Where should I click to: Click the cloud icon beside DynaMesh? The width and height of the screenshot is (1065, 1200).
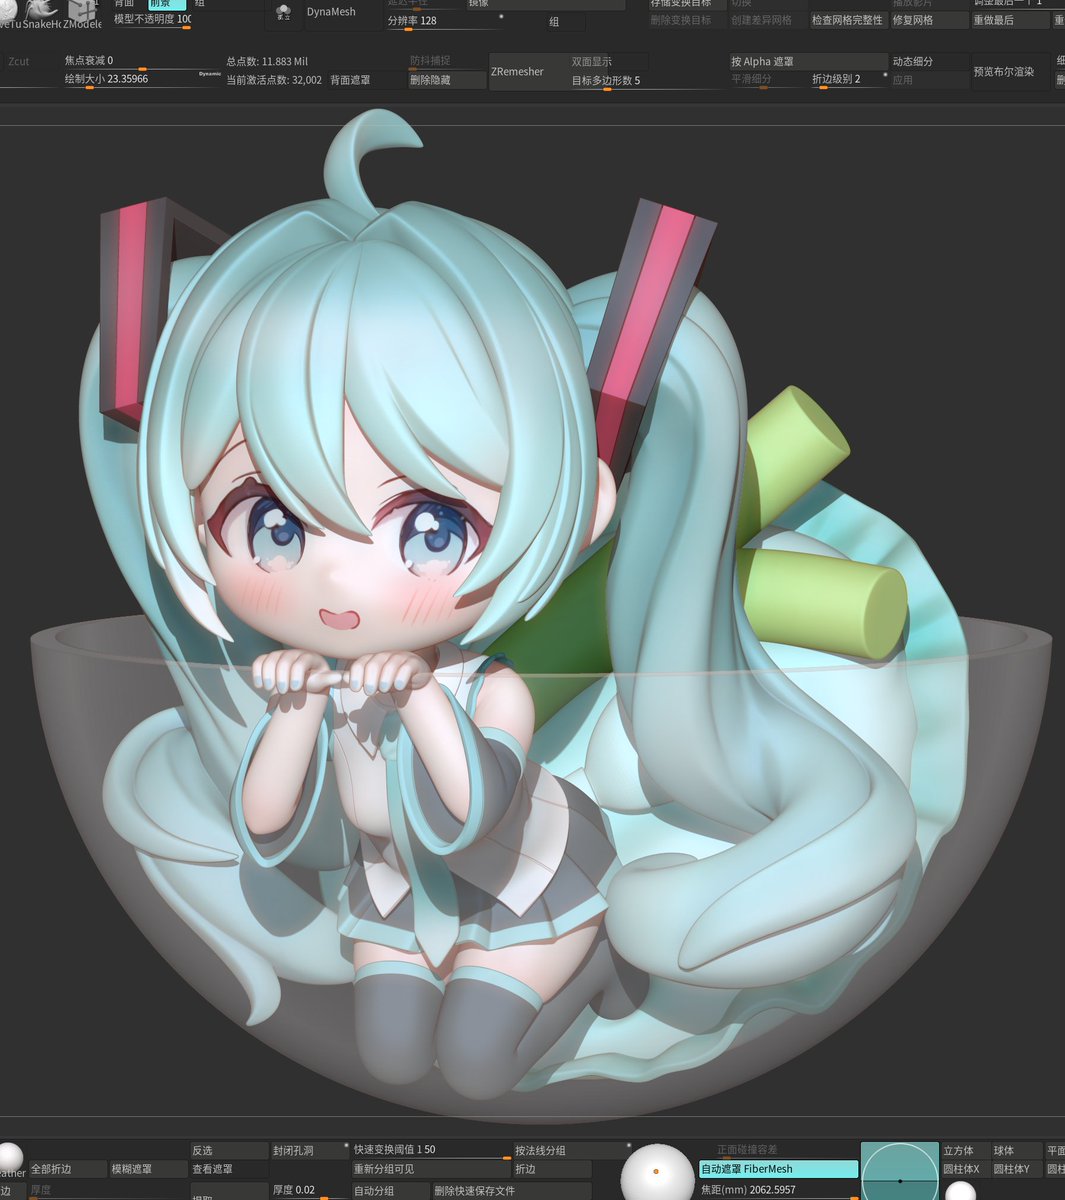tap(283, 12)
